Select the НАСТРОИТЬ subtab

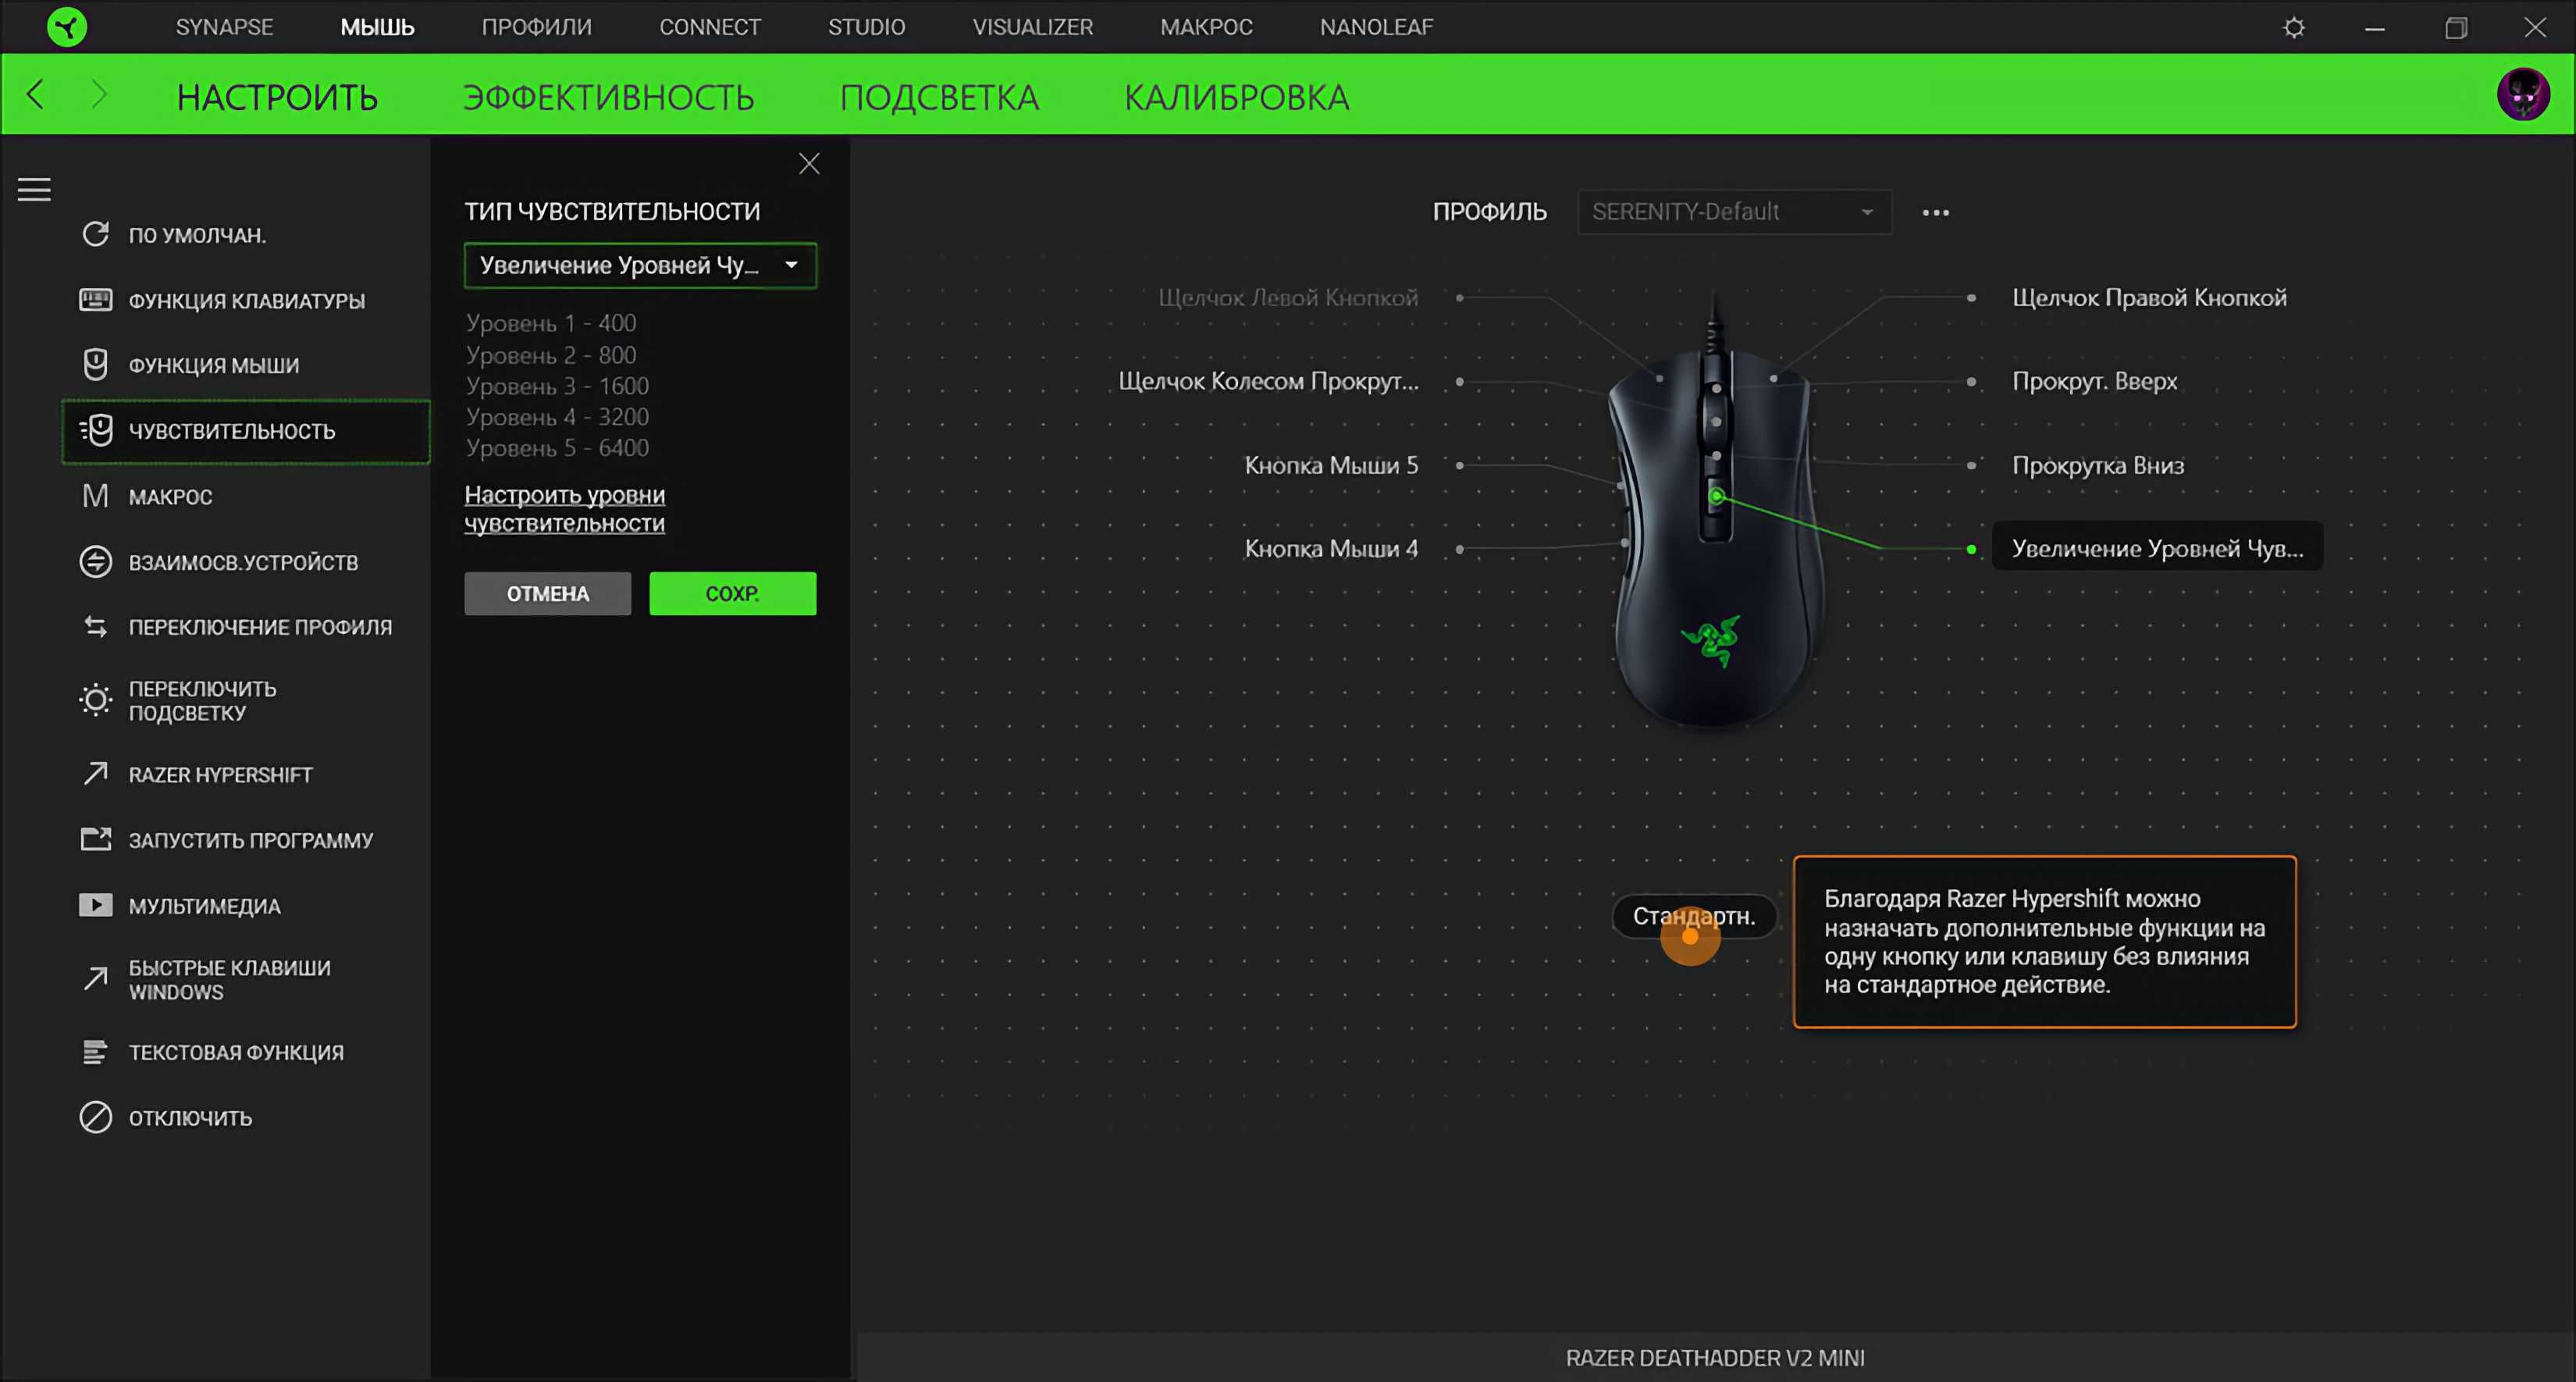coord(277,97)
